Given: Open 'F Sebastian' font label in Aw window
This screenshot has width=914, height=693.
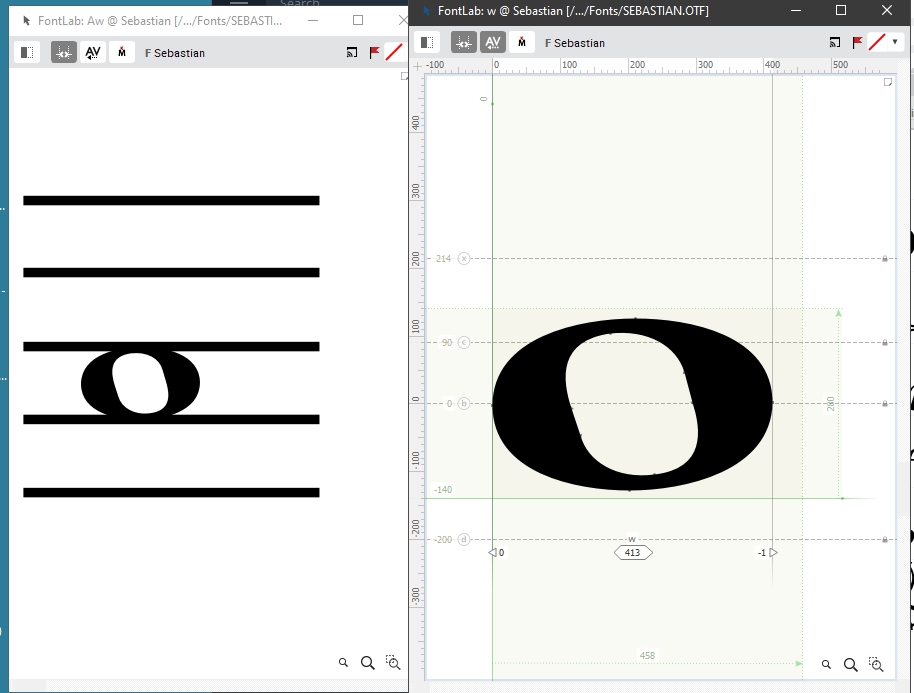Looking at the screenshot, I should click(175, 53).
